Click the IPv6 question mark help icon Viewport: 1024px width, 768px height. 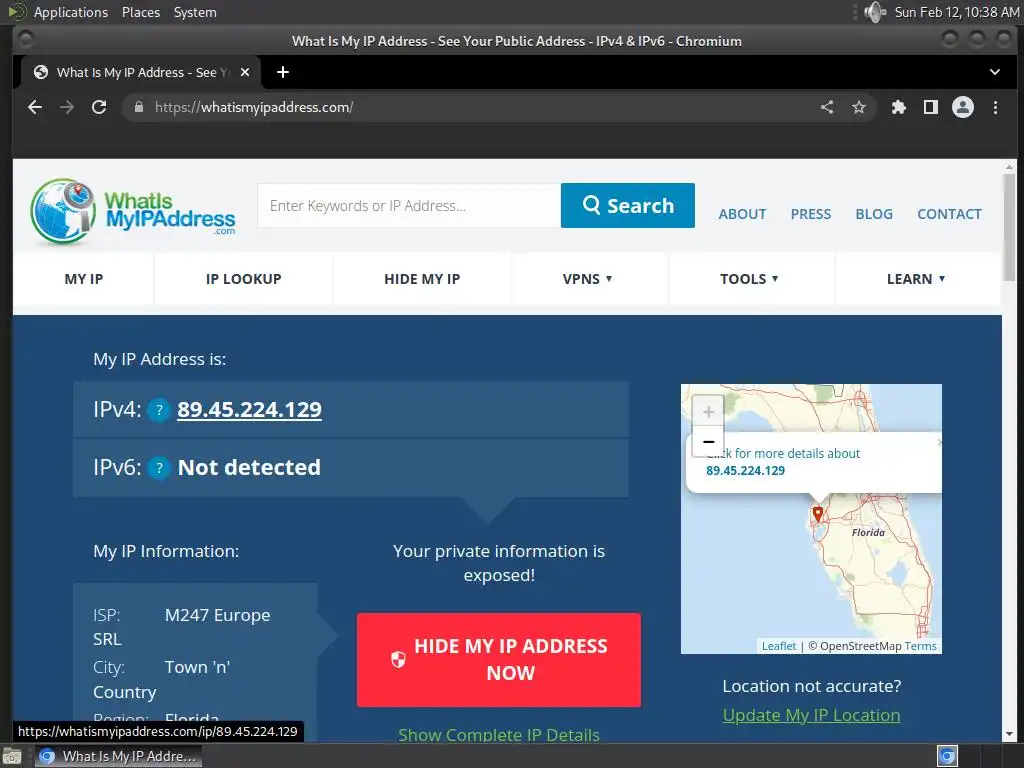159,468
